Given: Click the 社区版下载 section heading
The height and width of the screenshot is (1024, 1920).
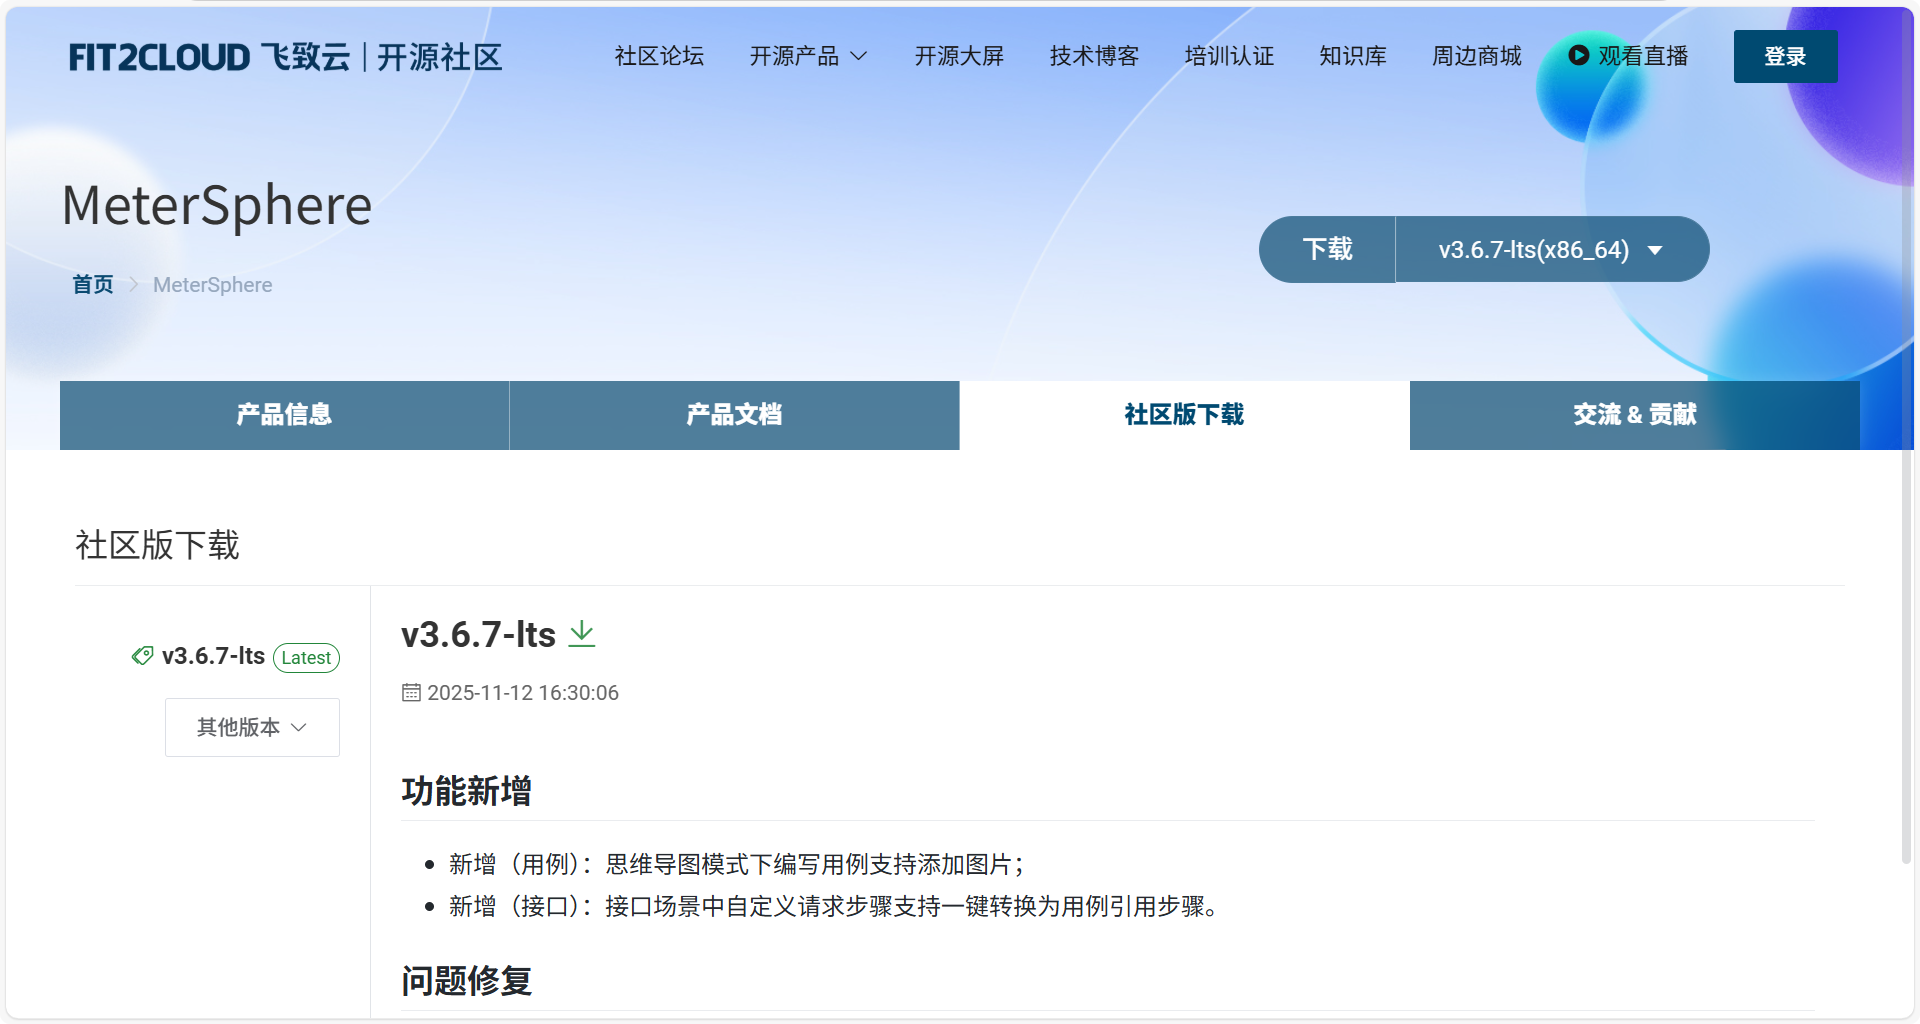Looking at the screenshot, I should coord(157,545).
